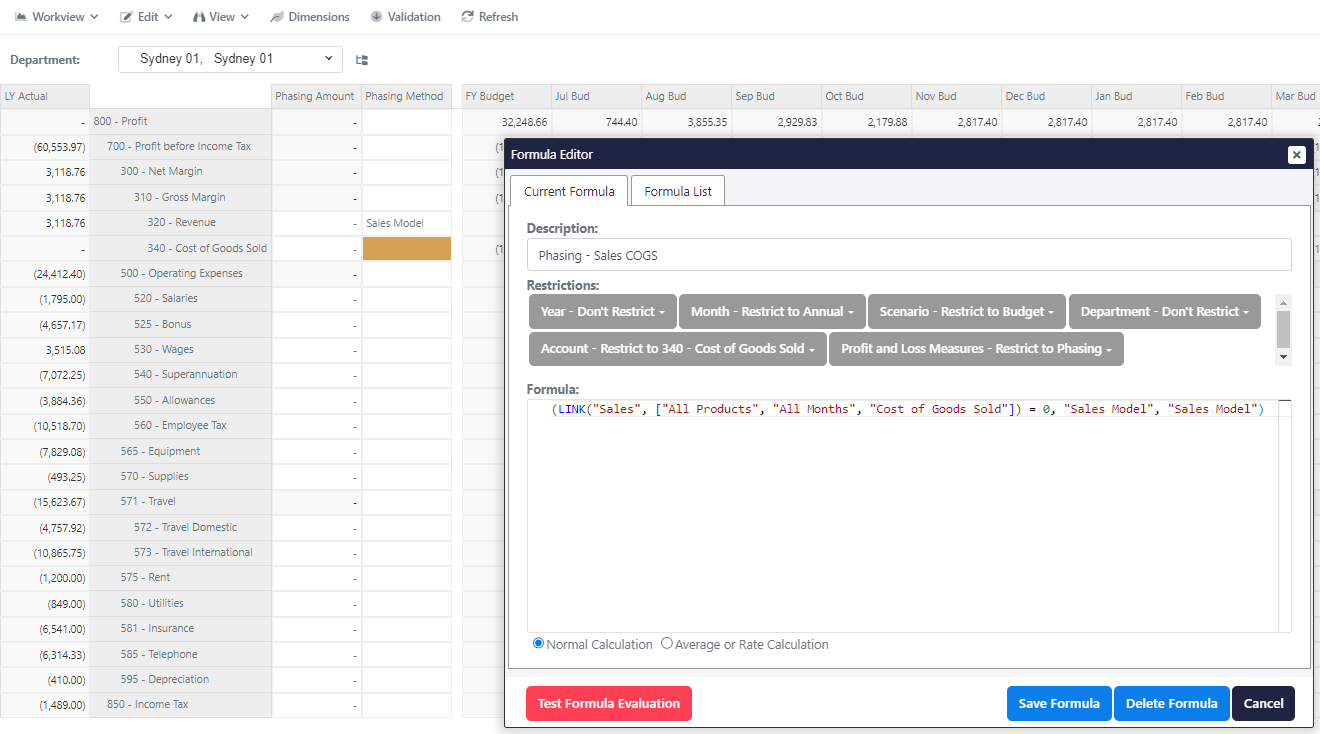Click the Workview chart icon
1320x734 pixels.
tap(20, 17)
